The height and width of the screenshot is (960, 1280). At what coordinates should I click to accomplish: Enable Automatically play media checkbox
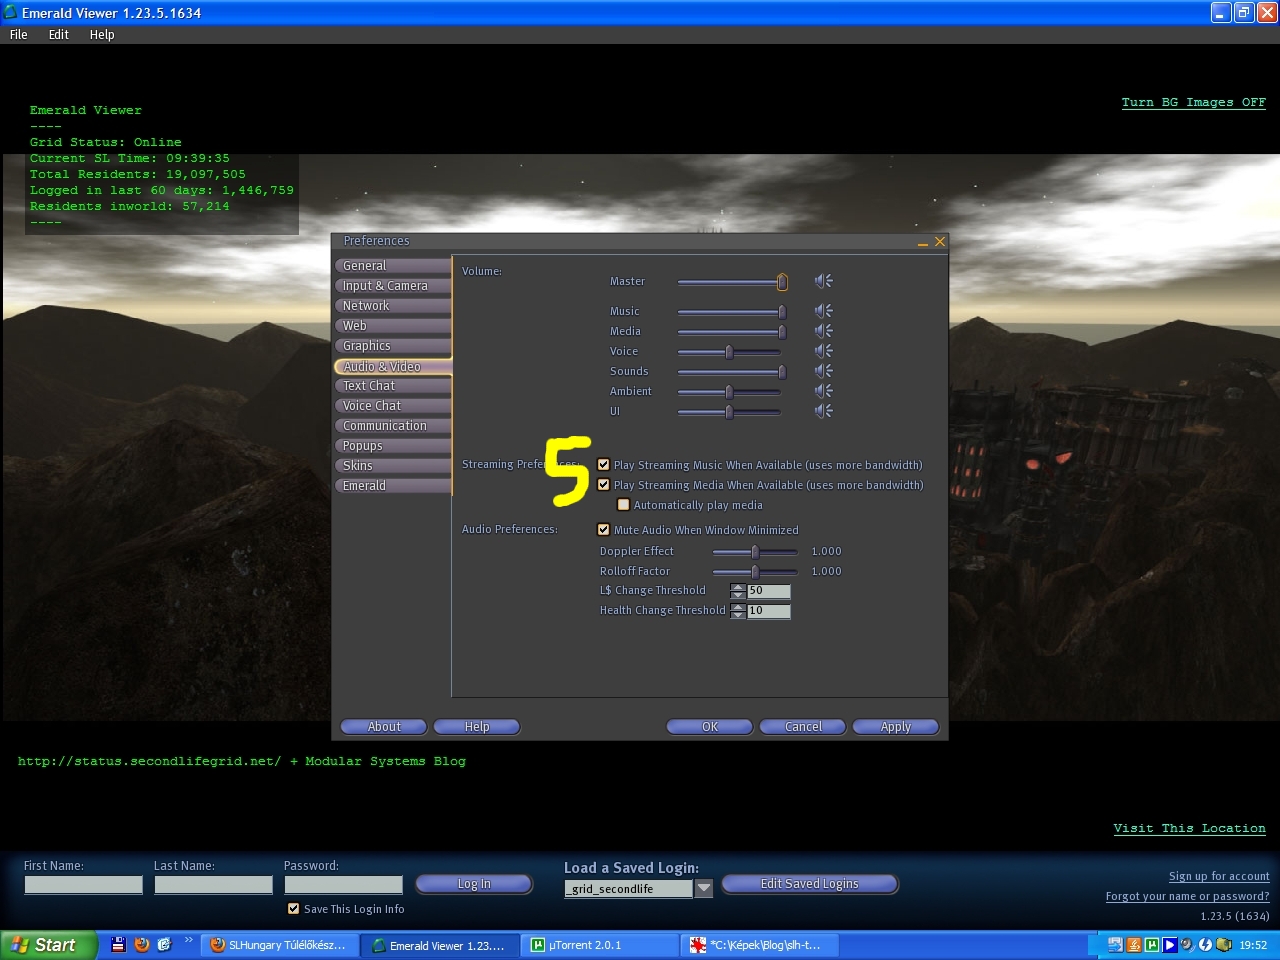623,504
